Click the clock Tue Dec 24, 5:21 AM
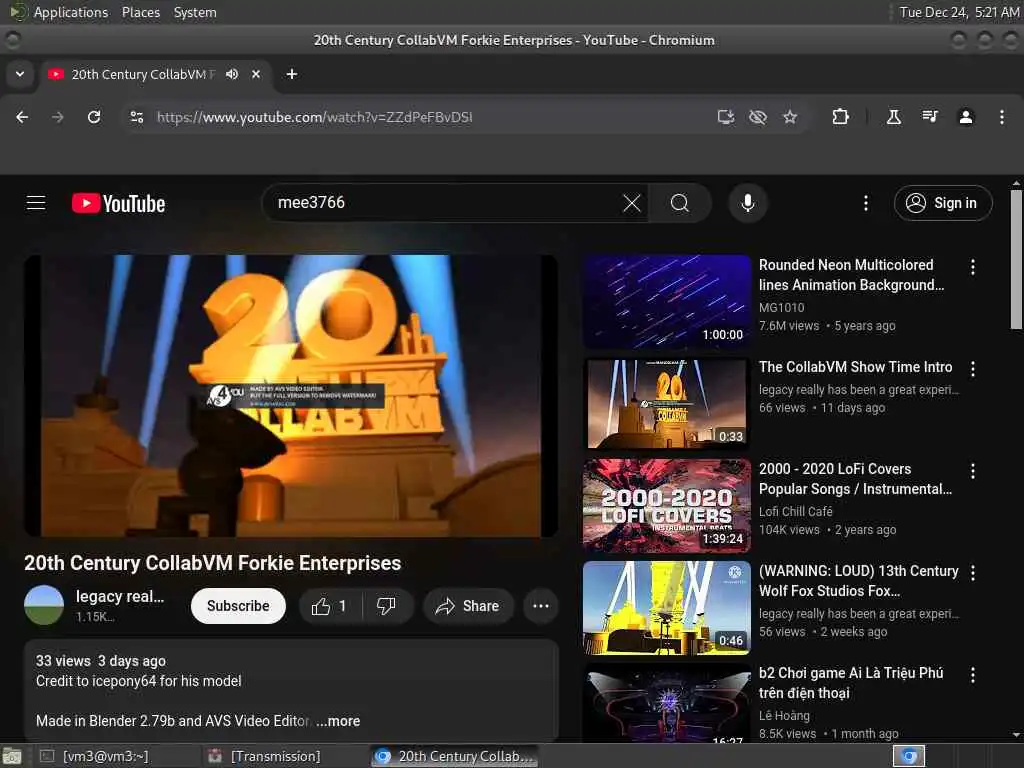Image resolution: width=1024 pixels, height=768 pixels. tap(959, 12)
